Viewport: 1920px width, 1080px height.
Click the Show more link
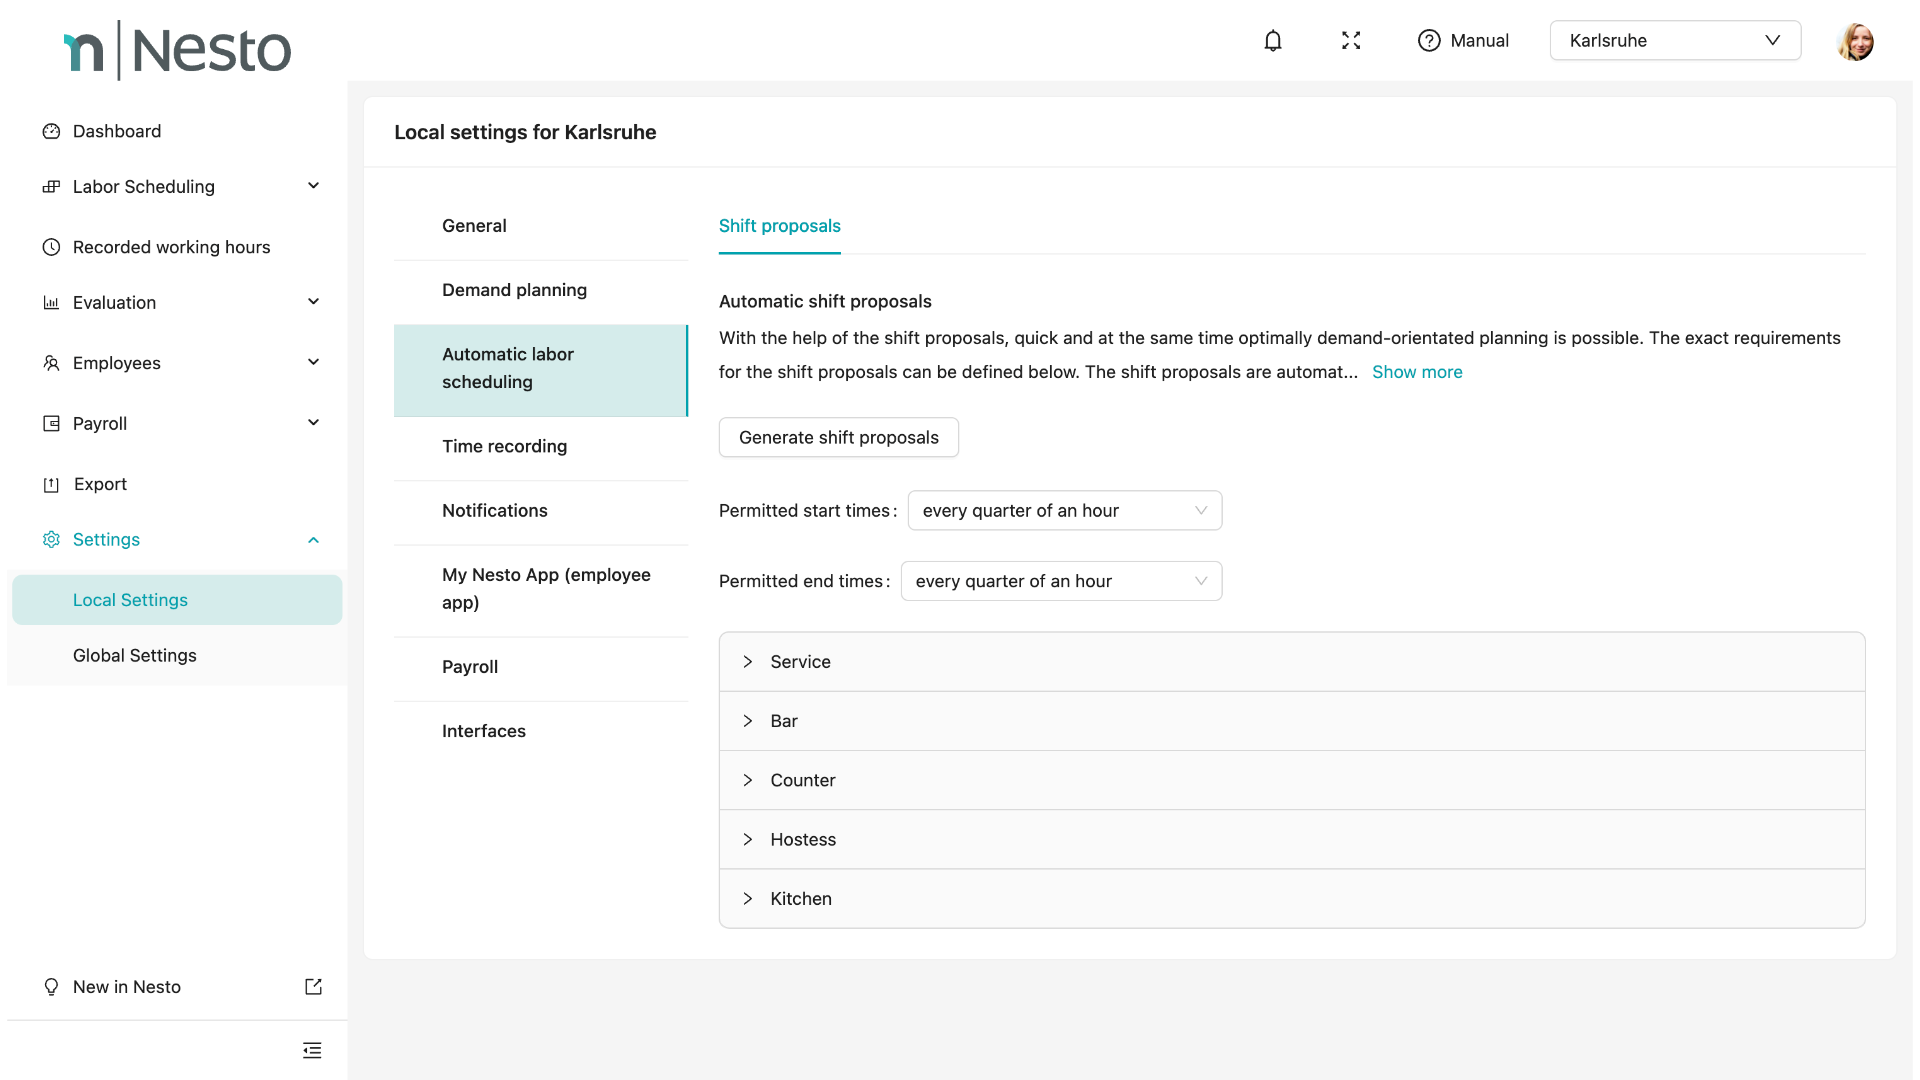tap(1416, 372)
